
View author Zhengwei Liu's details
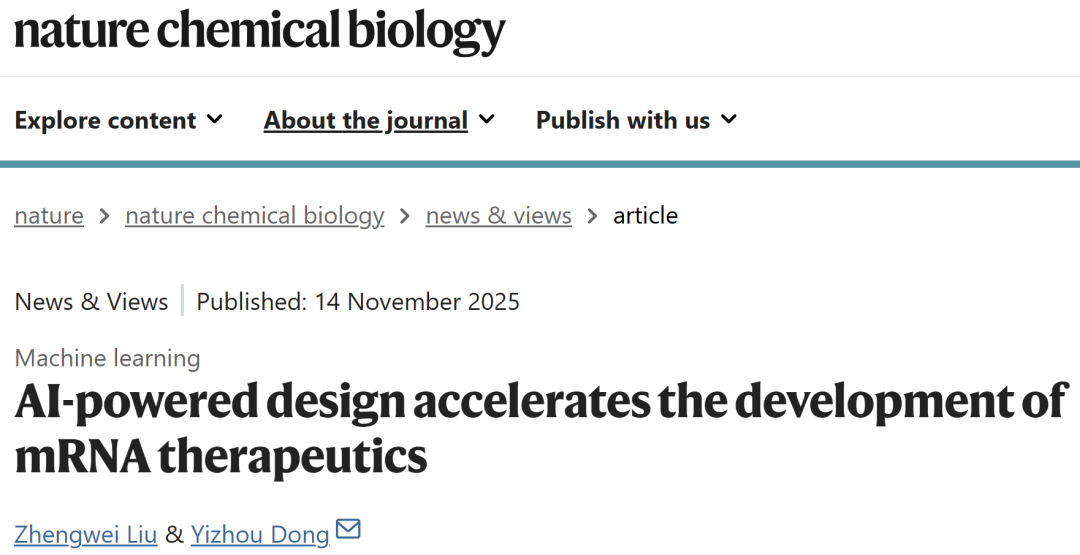point(86,535)
